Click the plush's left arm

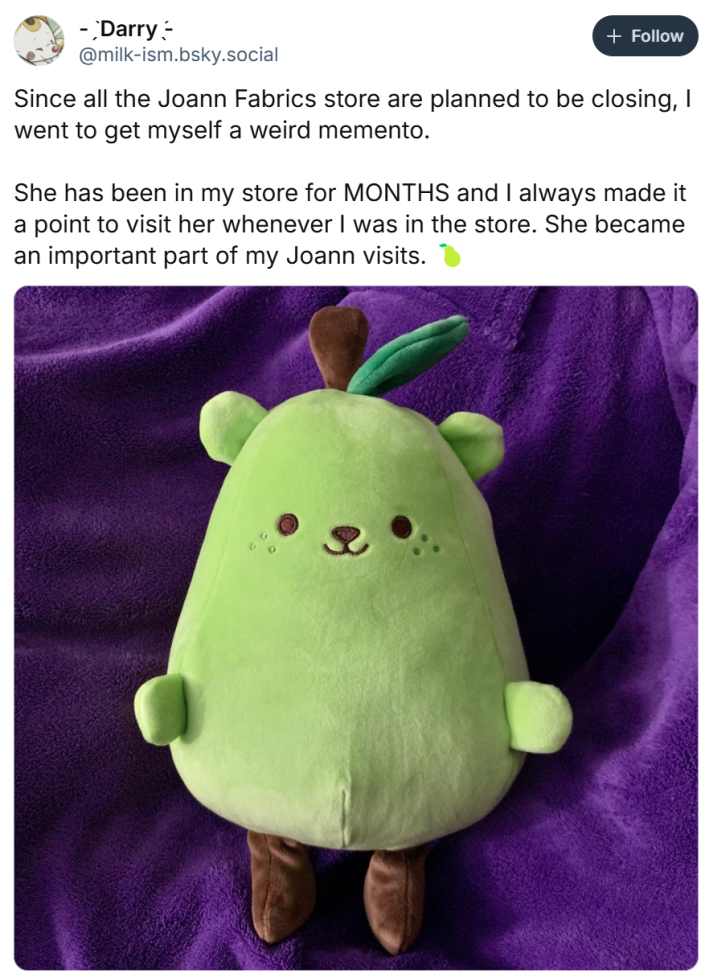[x=160, y=710]
